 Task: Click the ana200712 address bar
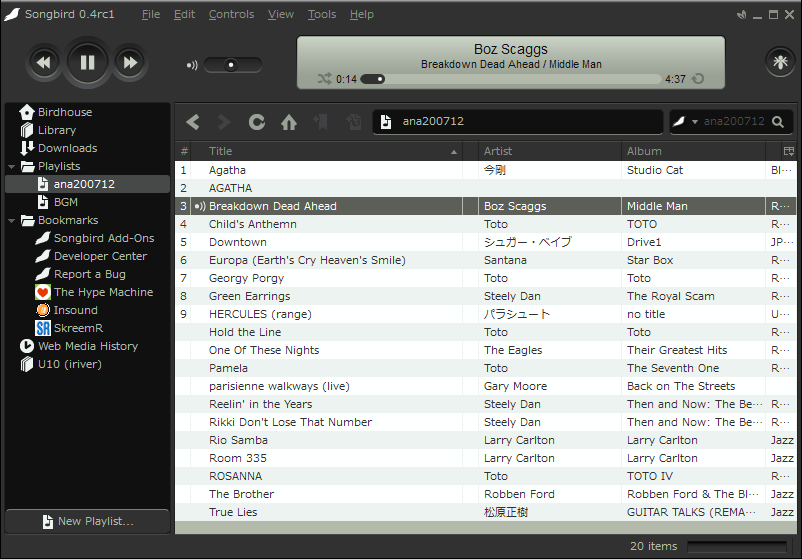[x=518, y=122]
